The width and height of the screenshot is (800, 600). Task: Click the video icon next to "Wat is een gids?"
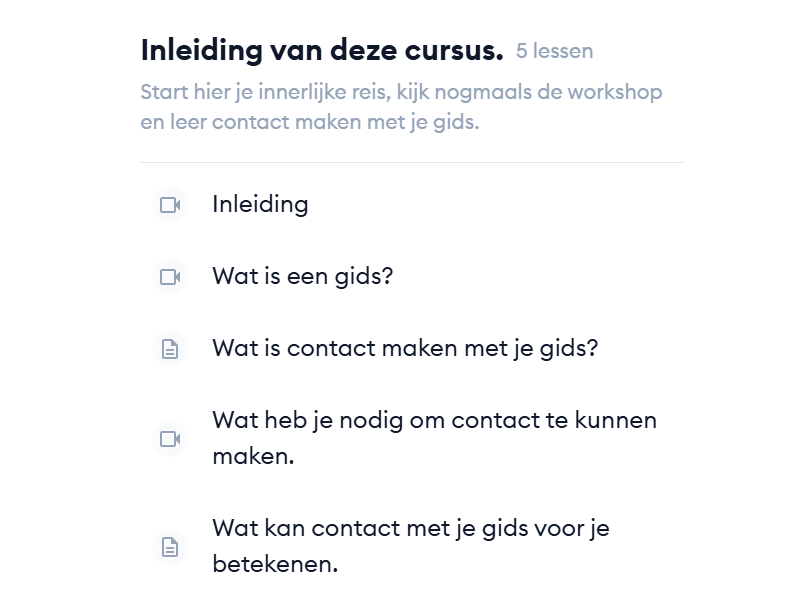170,276
